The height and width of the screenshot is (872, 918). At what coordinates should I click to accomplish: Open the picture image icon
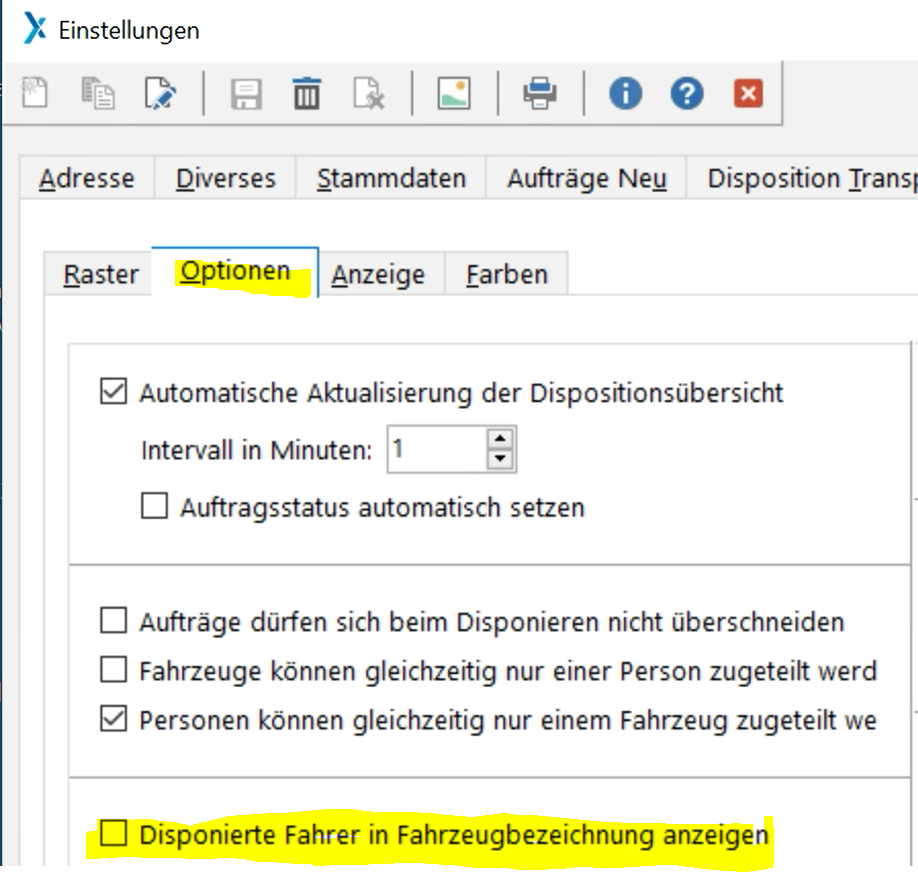pos(454,94)
